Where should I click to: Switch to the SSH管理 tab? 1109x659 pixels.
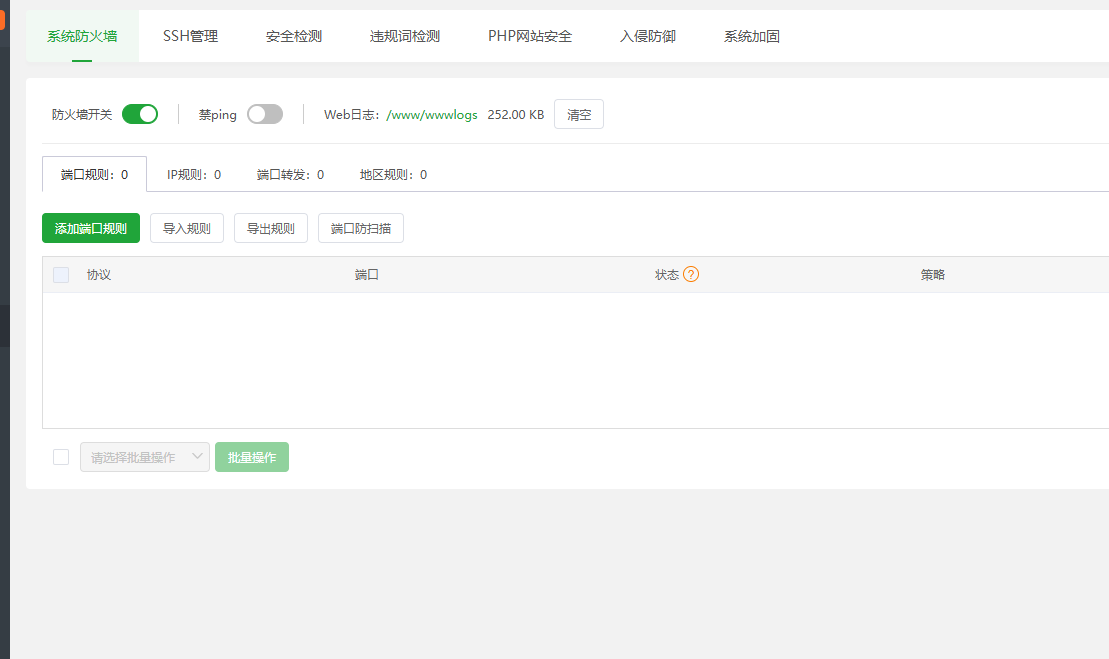pyautogui.click(x=190, y=35)
